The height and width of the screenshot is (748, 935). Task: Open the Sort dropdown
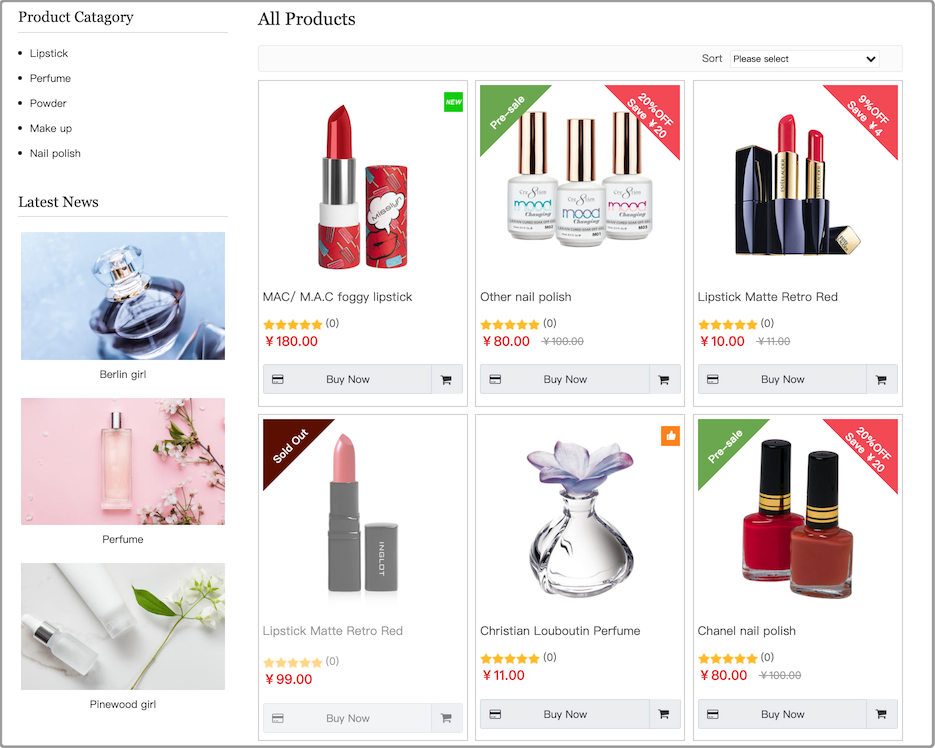pyautogui.click(x=804, y=58)
